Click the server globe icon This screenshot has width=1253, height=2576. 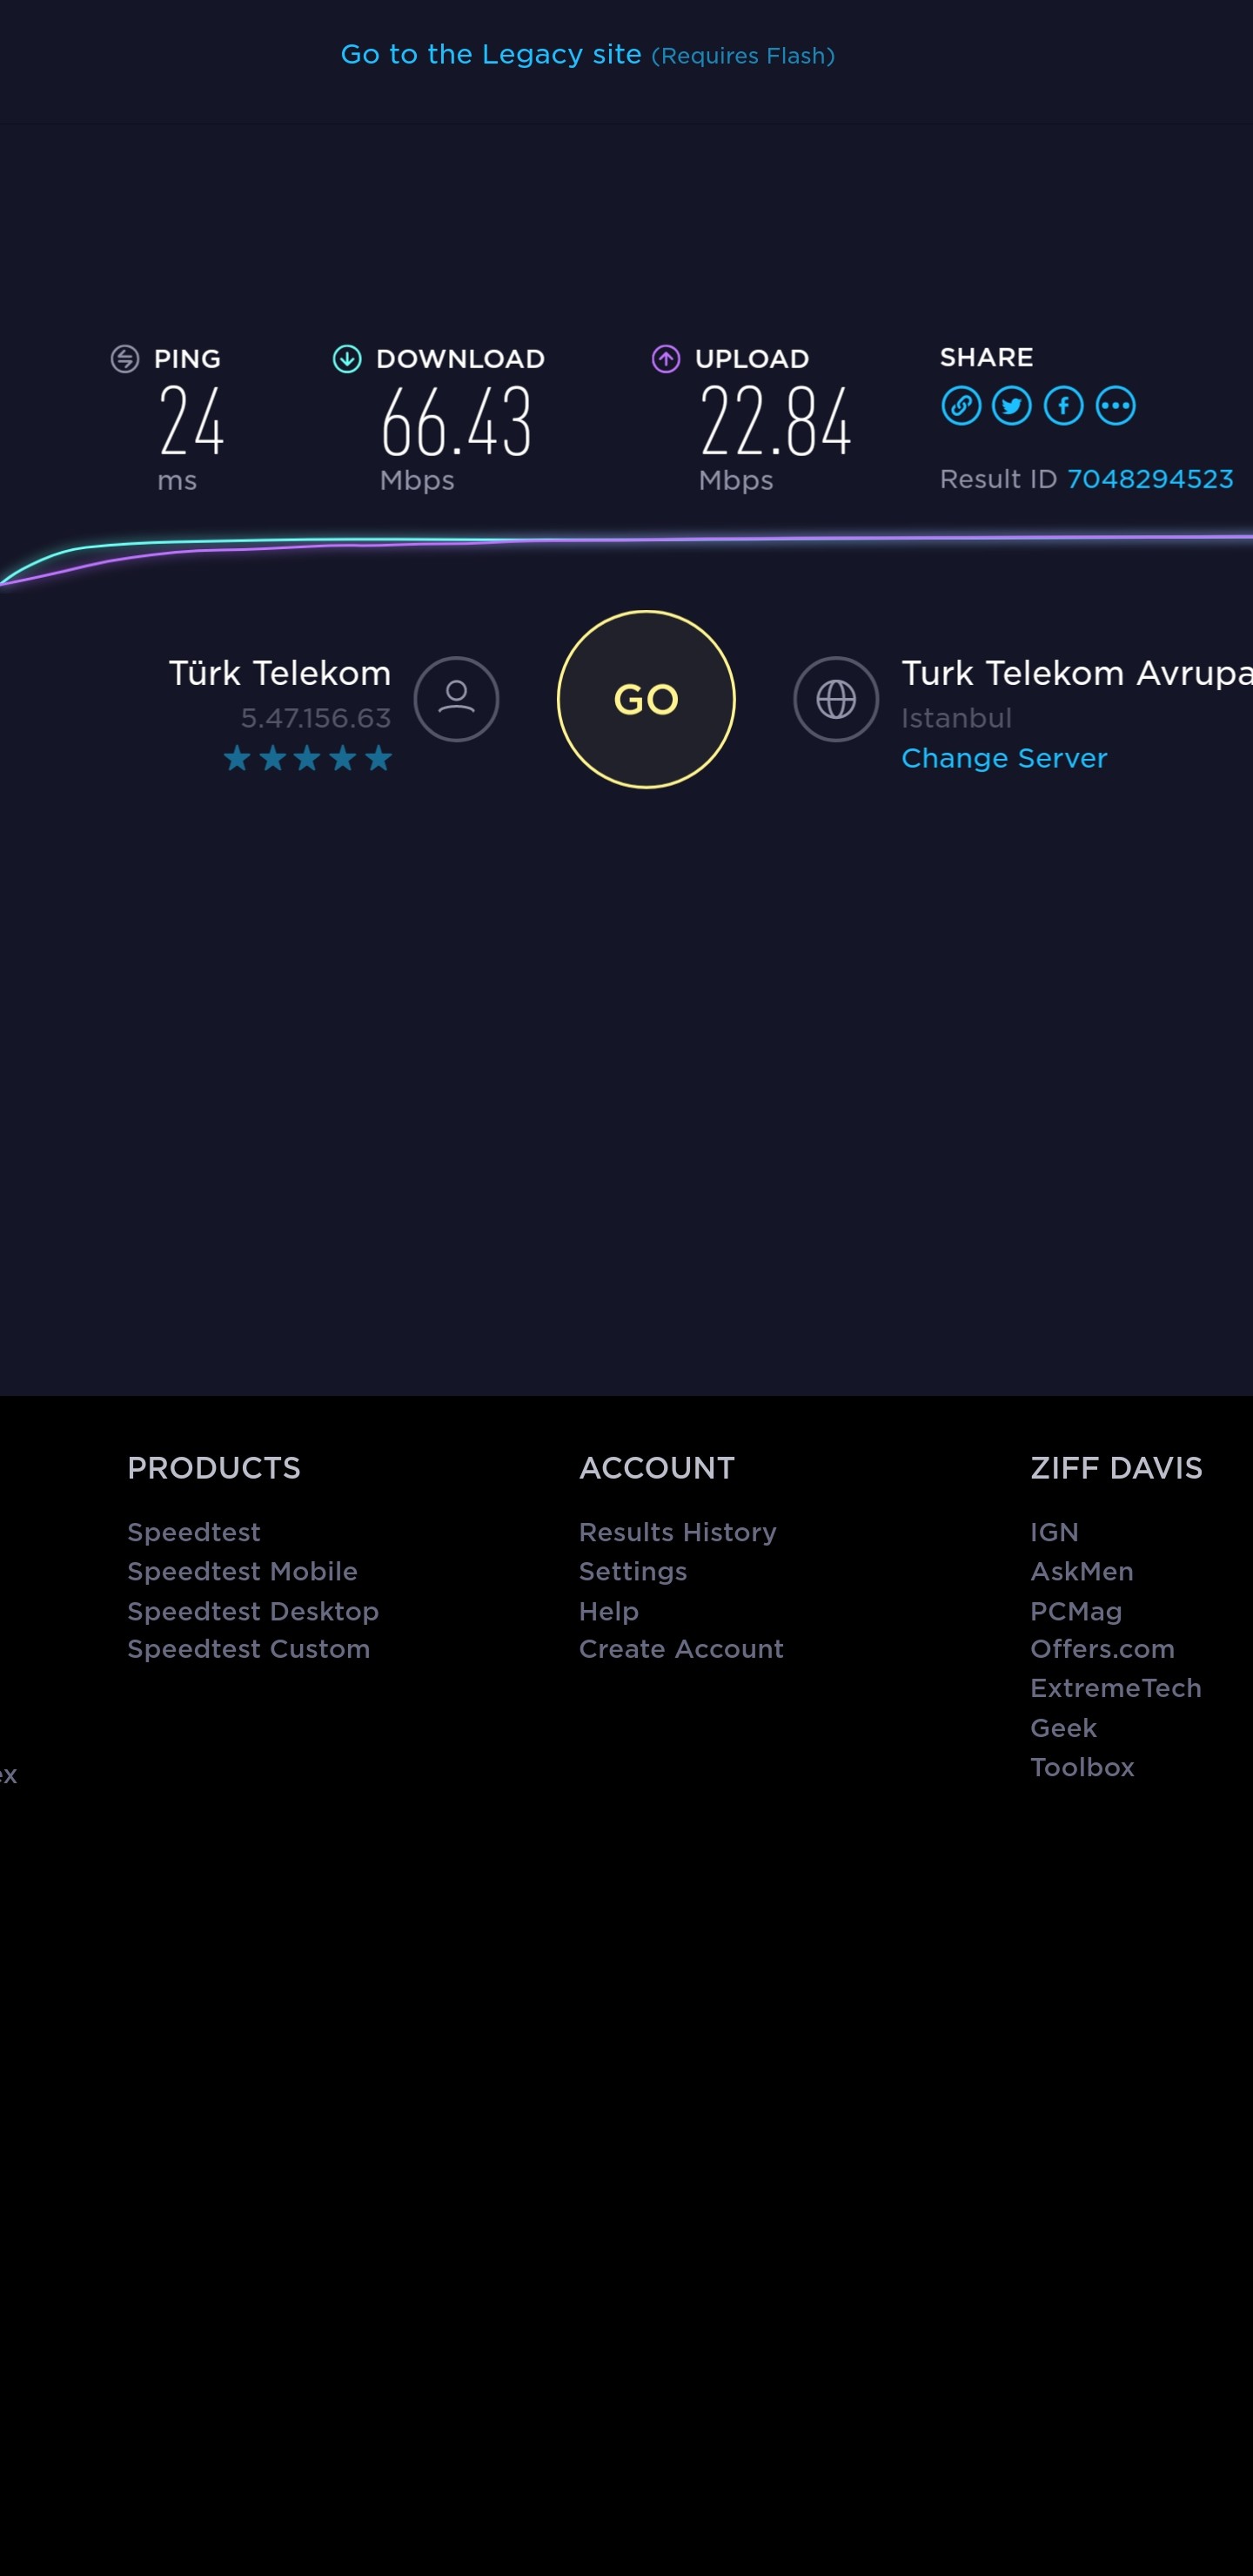[836, 699]
